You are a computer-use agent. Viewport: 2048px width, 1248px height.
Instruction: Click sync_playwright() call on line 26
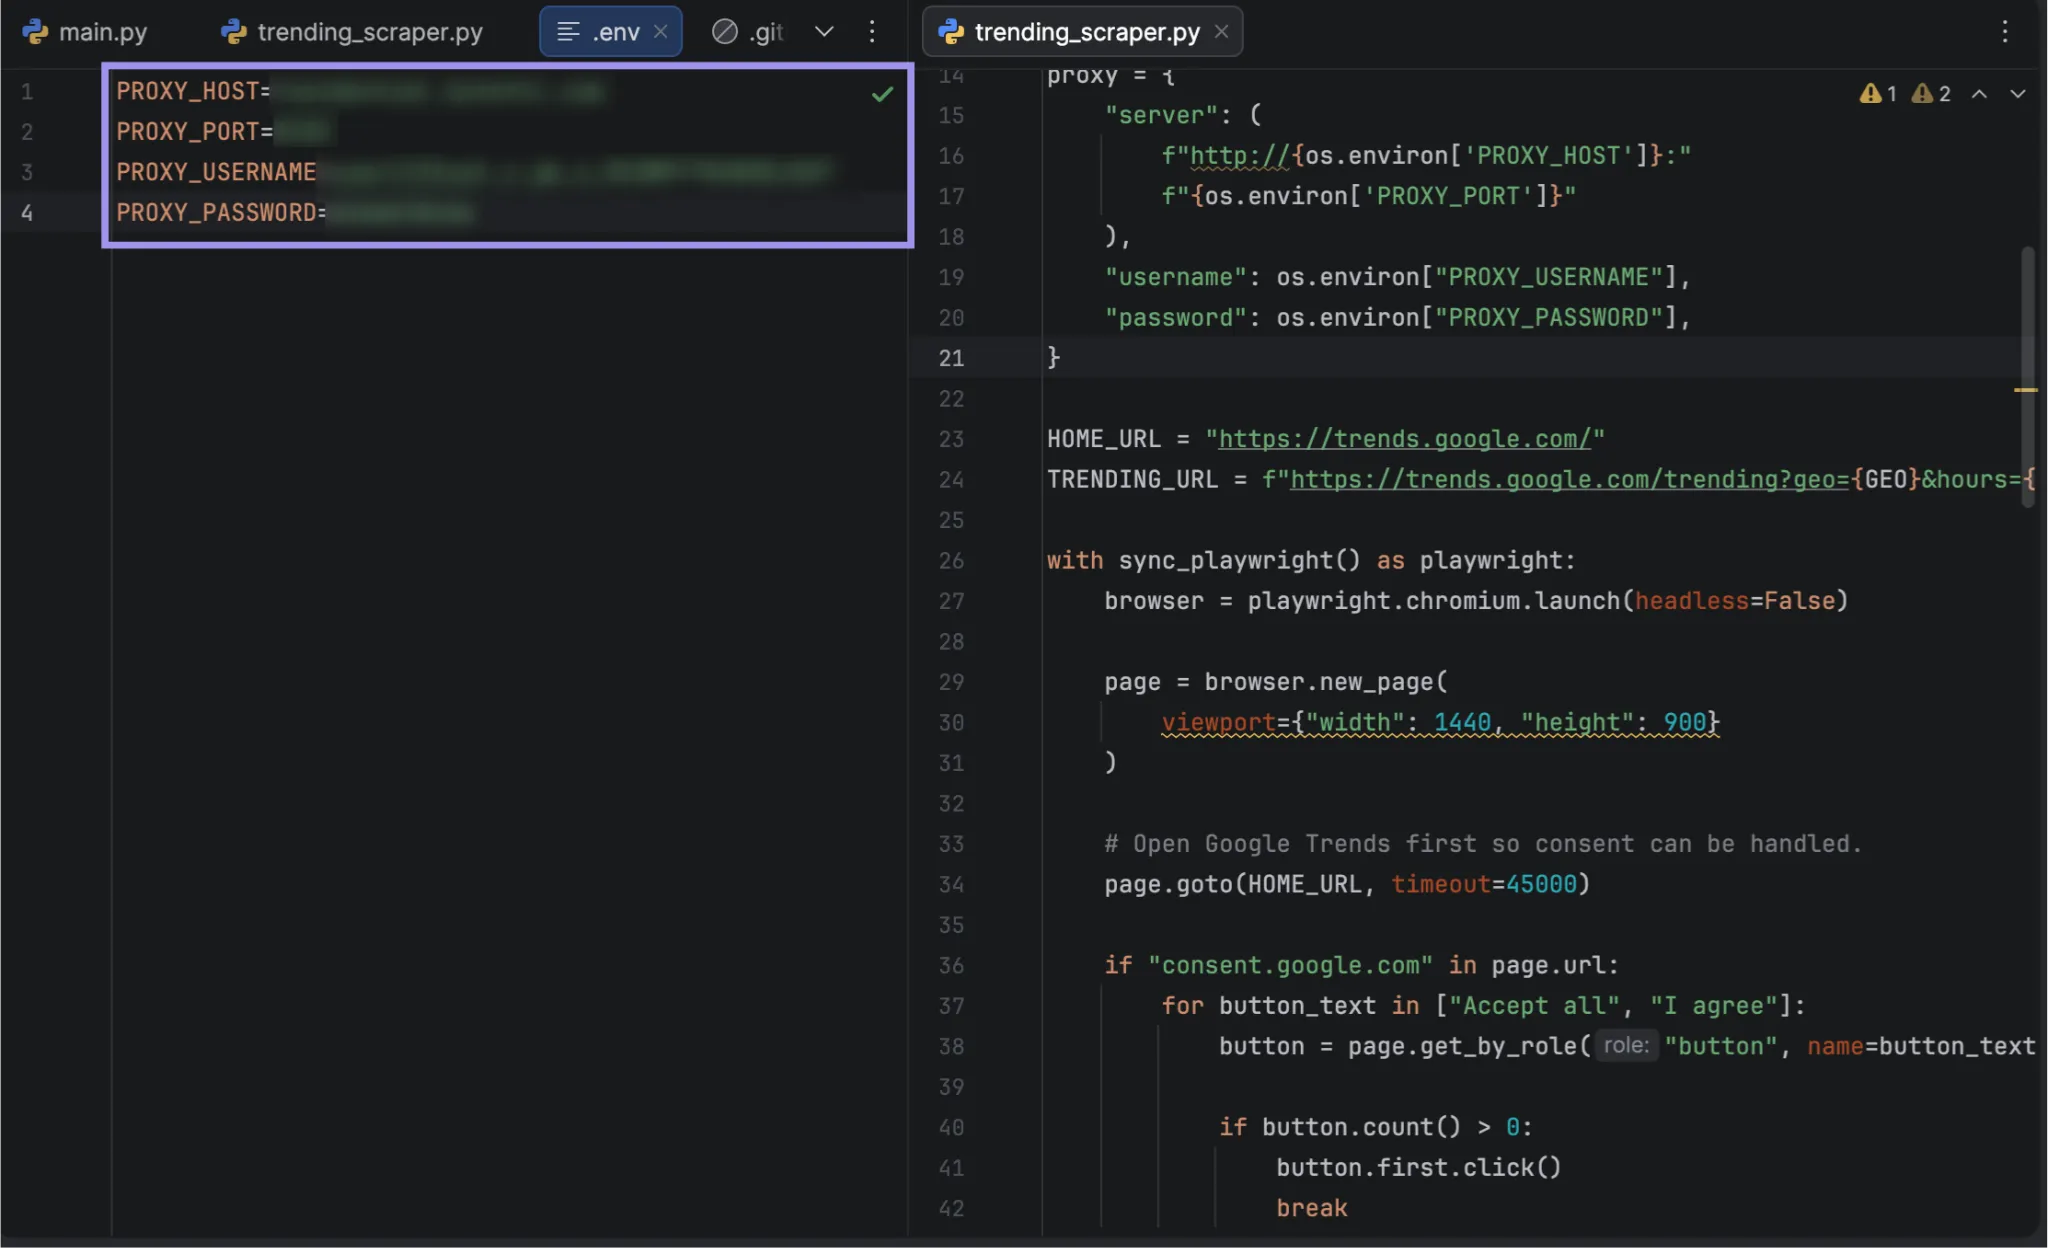(x=1240, y=560)
